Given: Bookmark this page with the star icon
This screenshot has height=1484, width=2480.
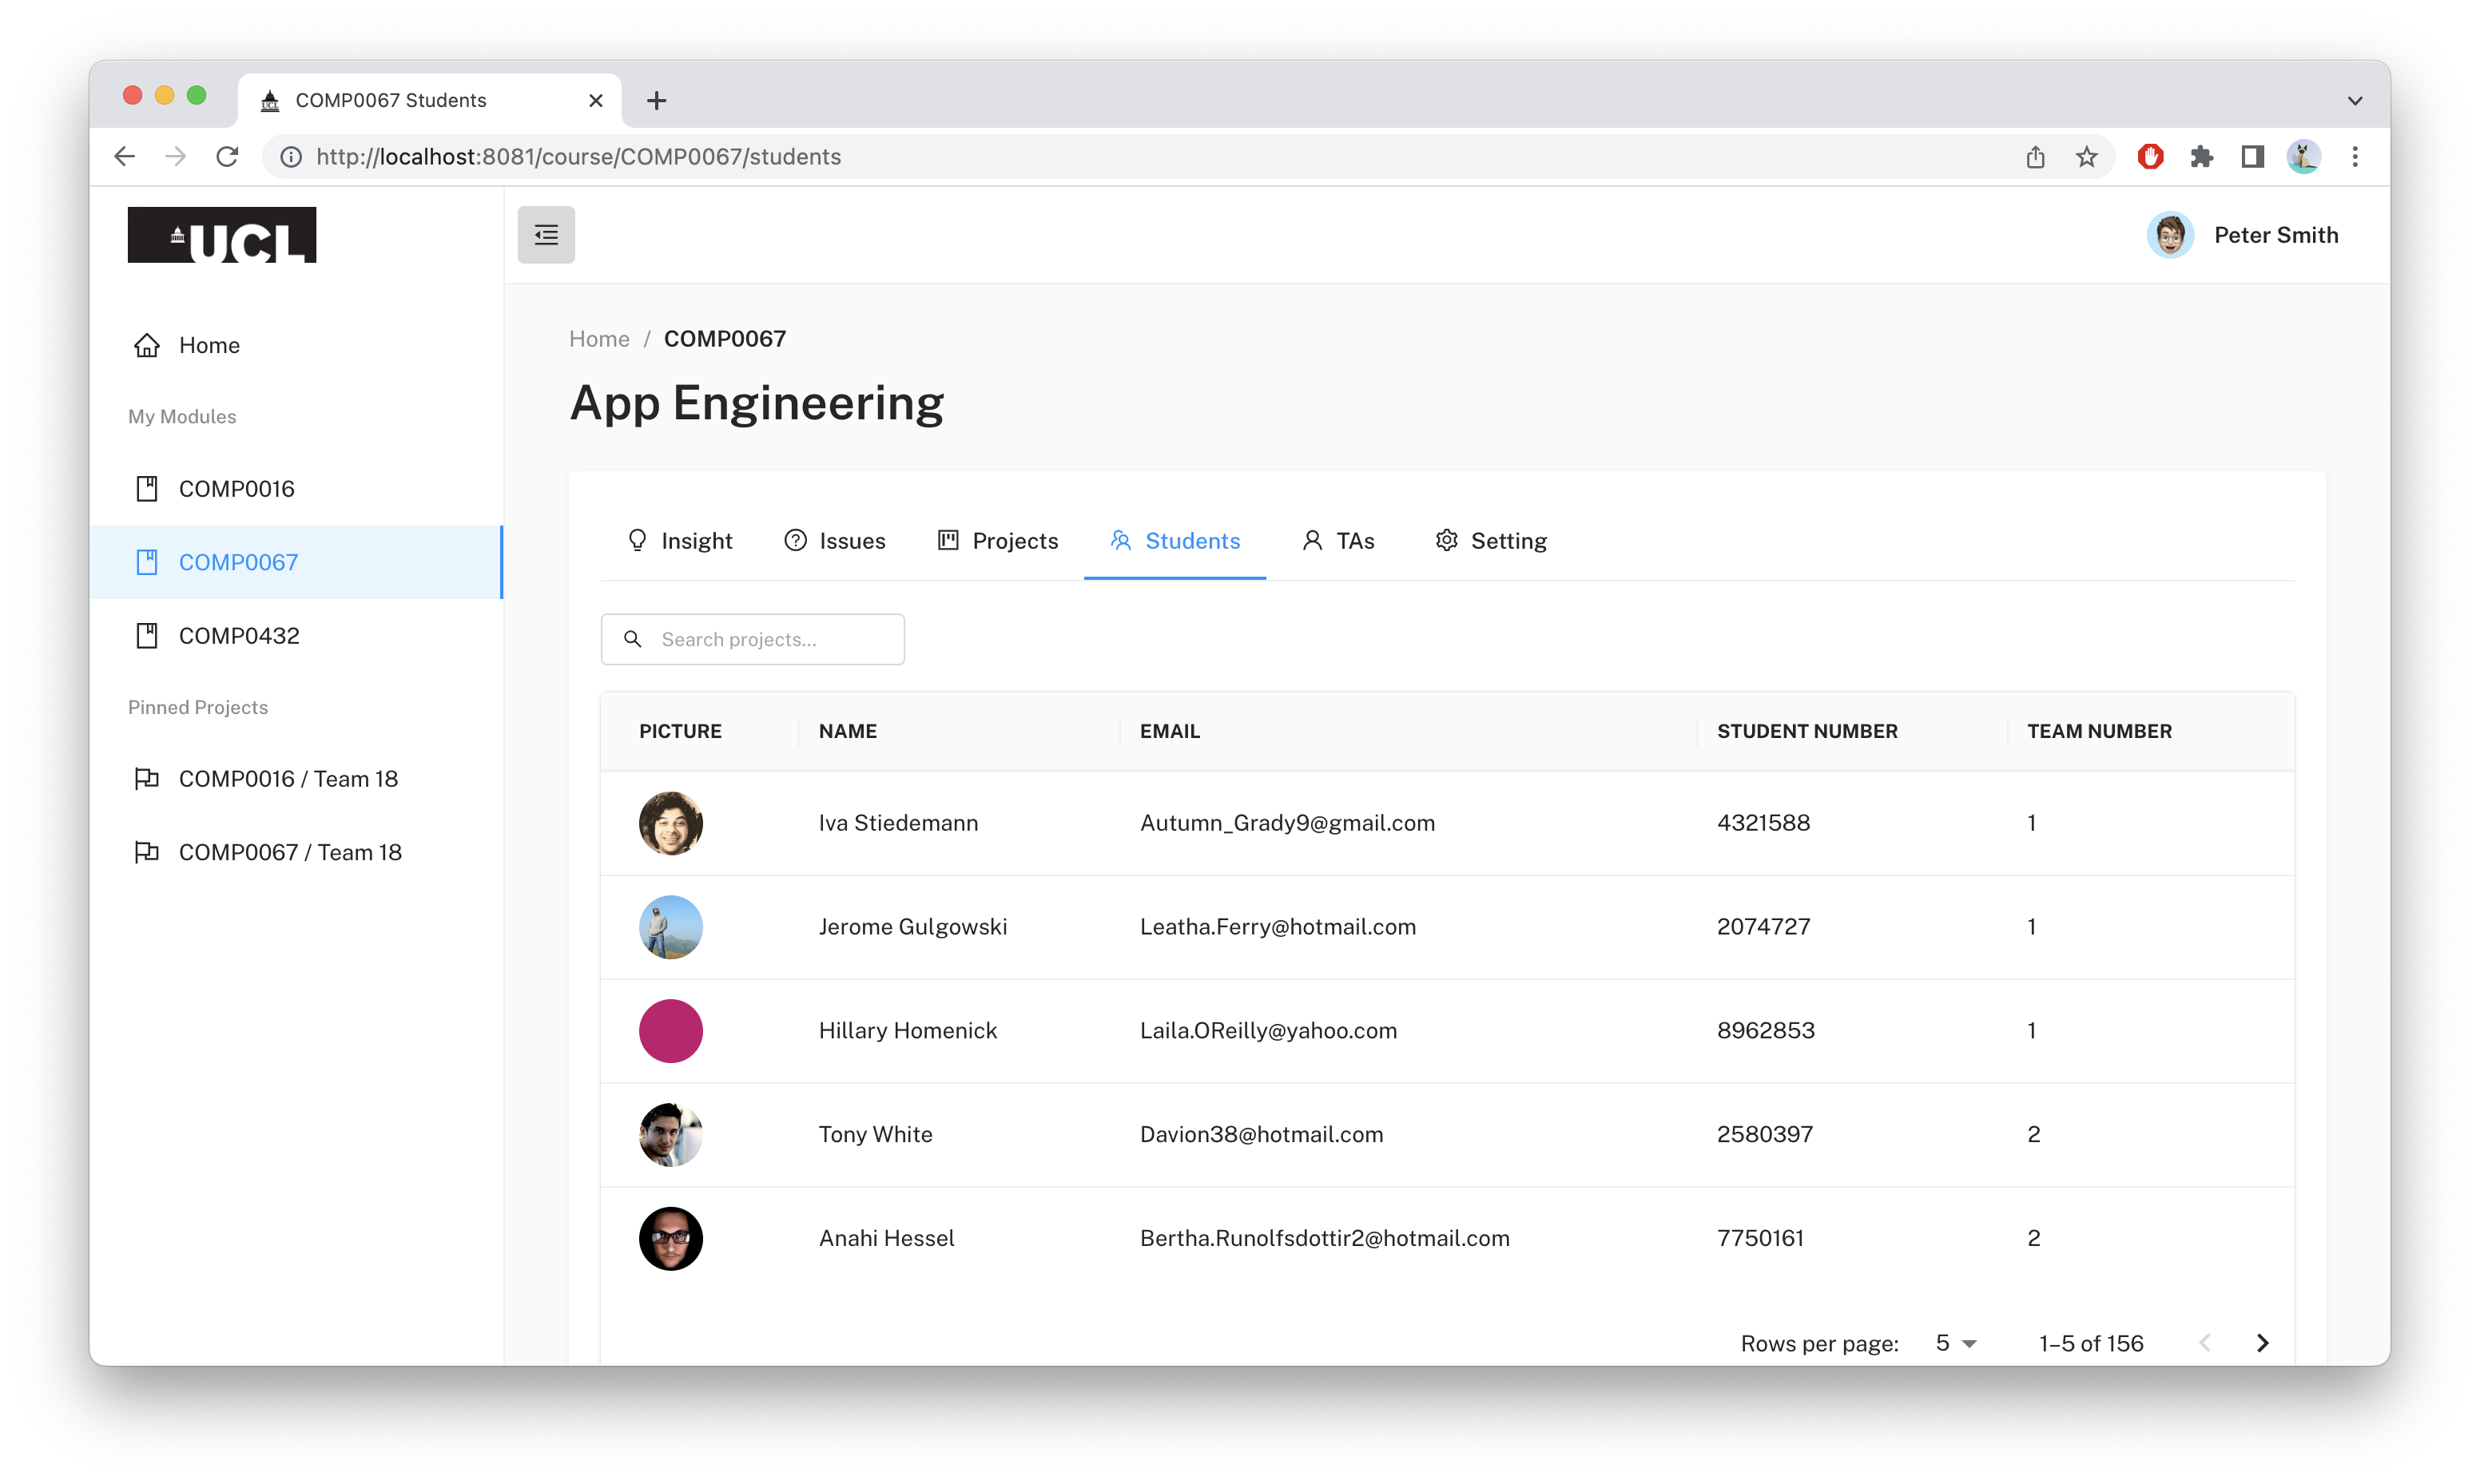Looking at the screenshot, I should 2086,157.
